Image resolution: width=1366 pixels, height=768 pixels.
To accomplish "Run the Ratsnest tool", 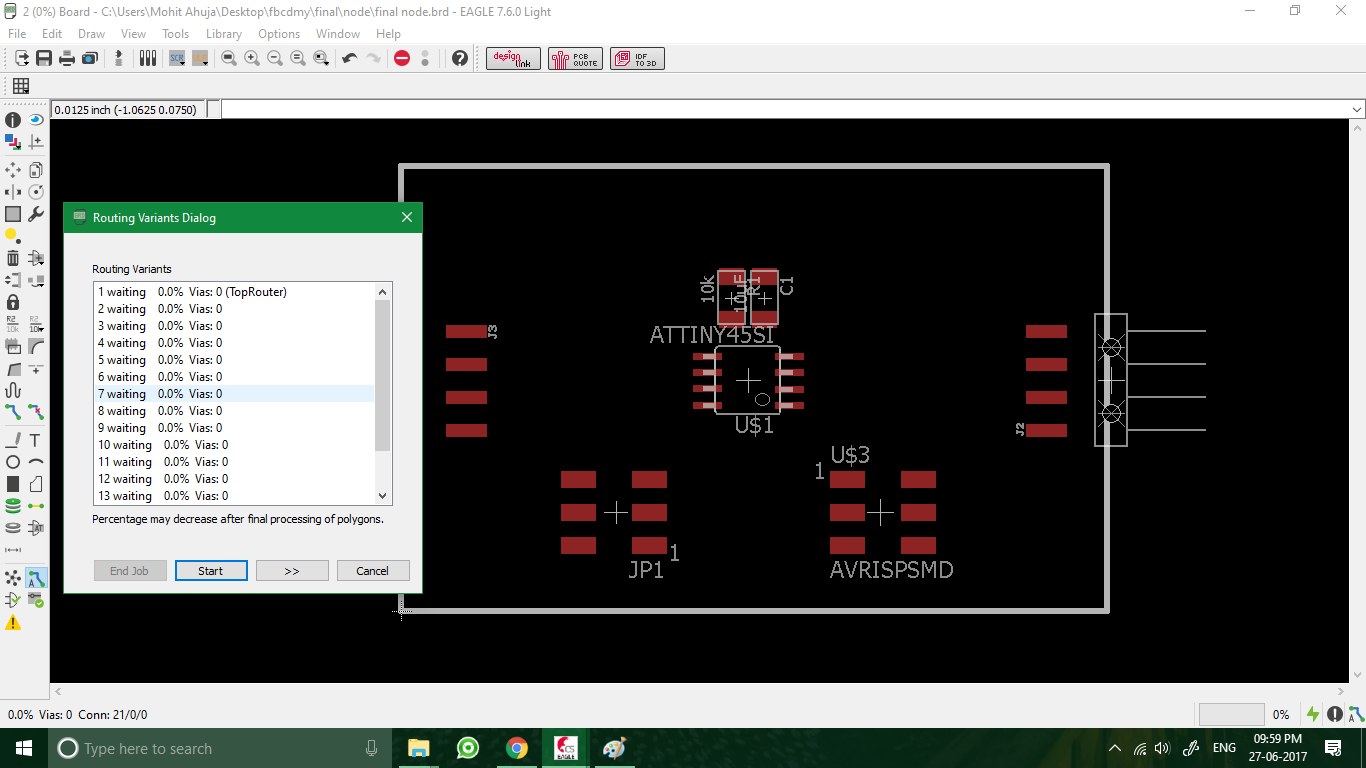I will point(13,578).
